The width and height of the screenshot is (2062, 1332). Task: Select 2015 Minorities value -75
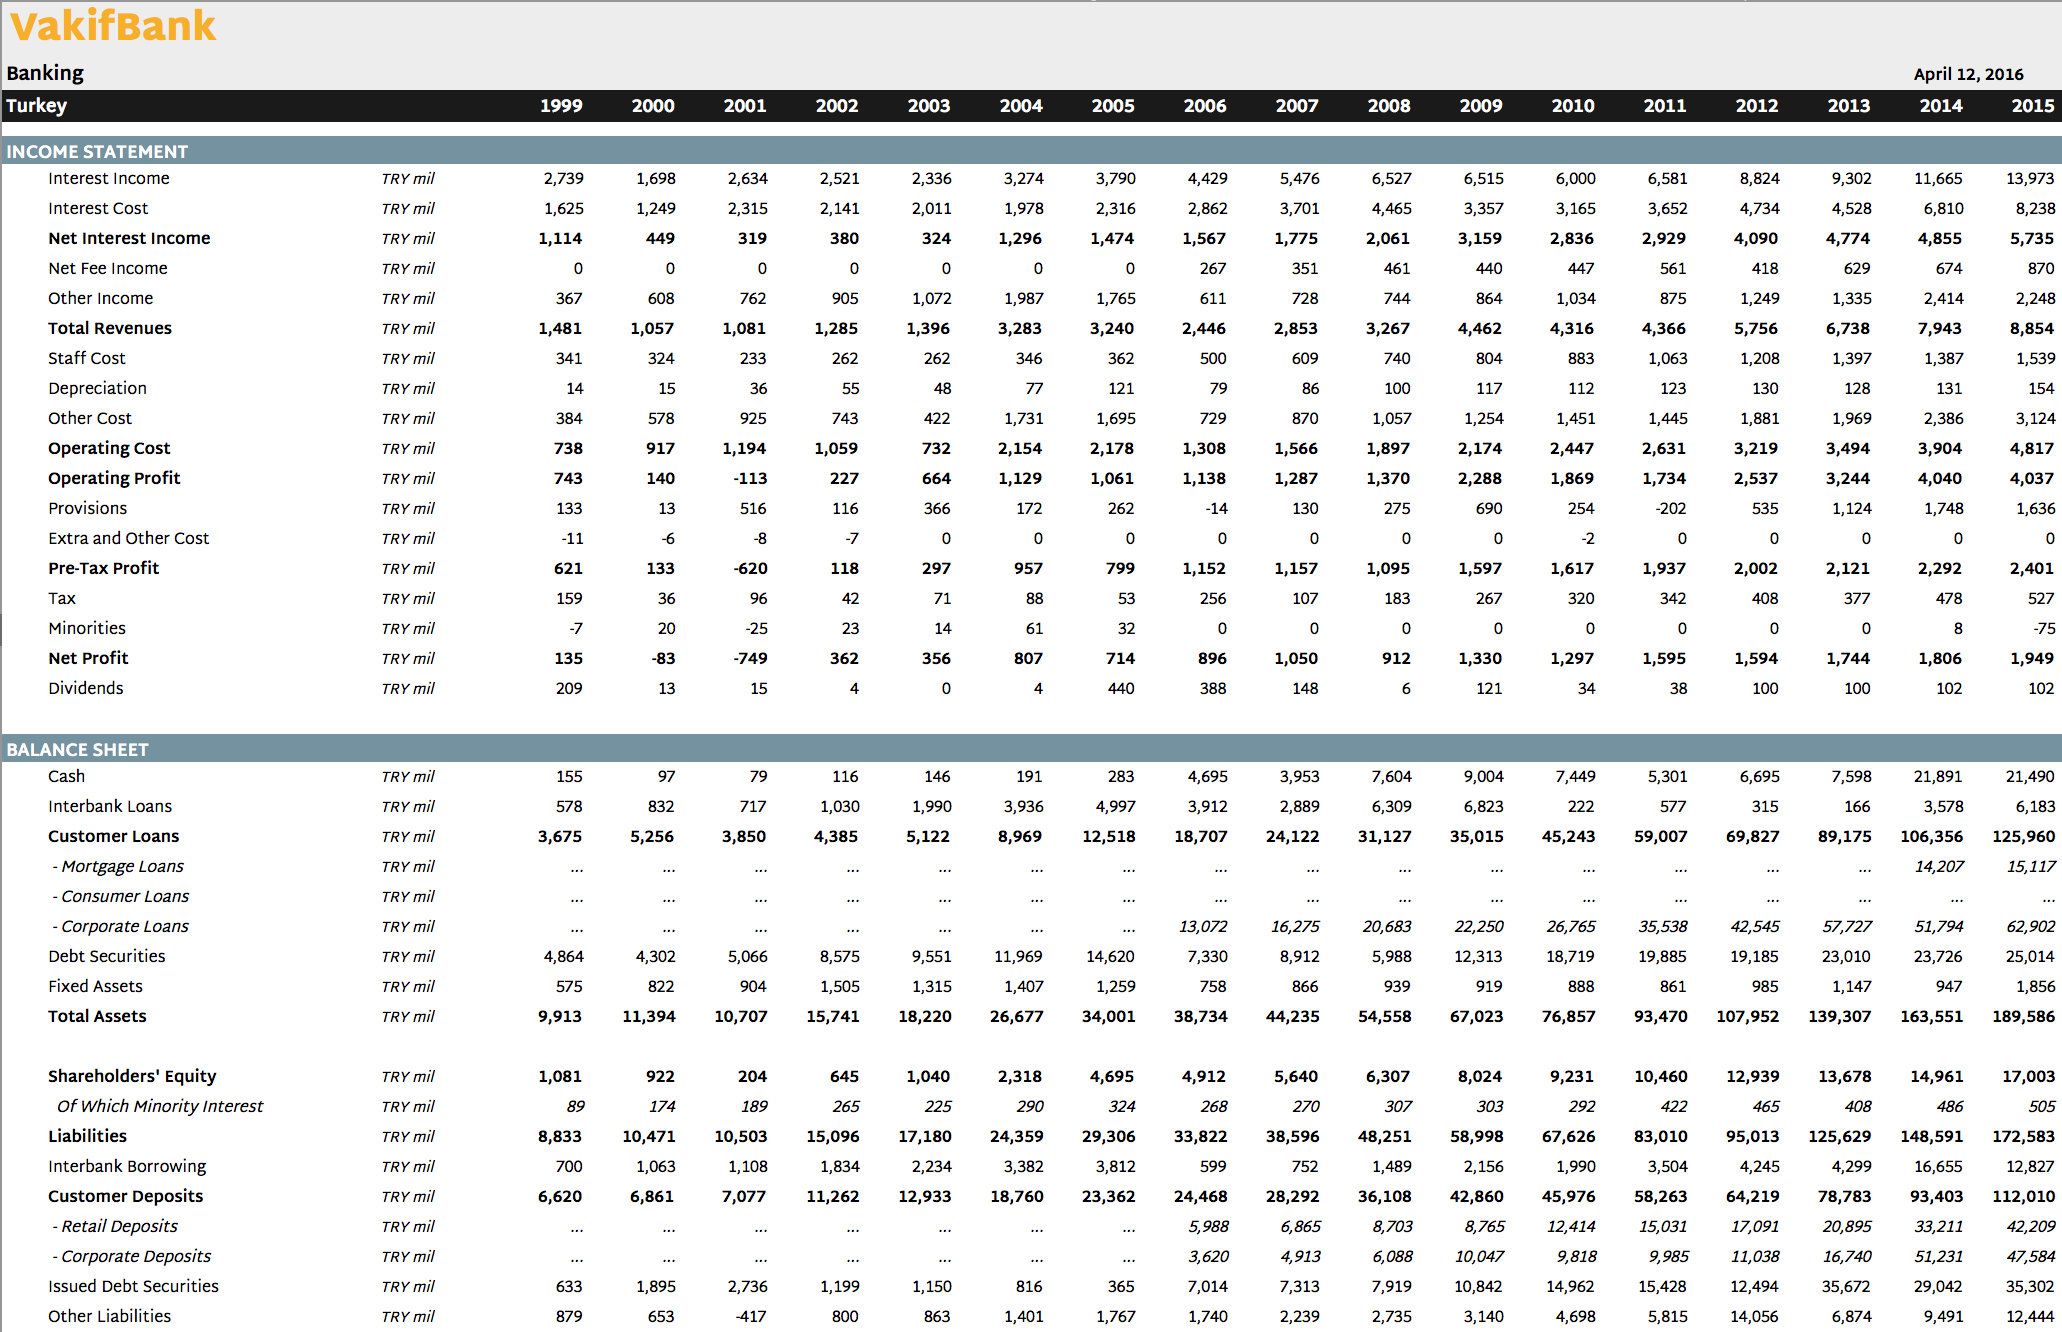[x=2044, y=628]
